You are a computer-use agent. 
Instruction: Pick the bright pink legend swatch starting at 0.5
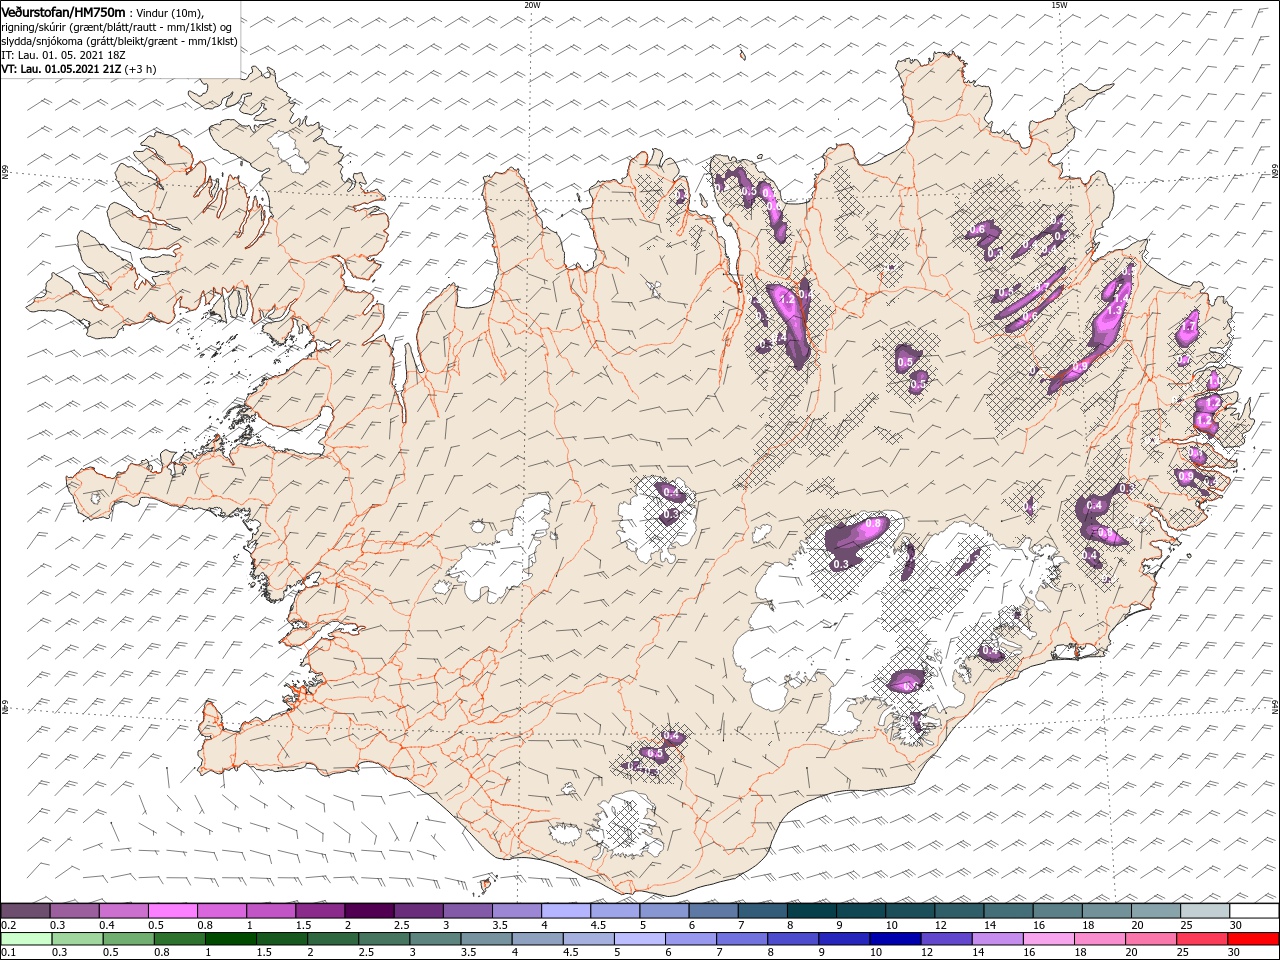(x=172, y=911)
